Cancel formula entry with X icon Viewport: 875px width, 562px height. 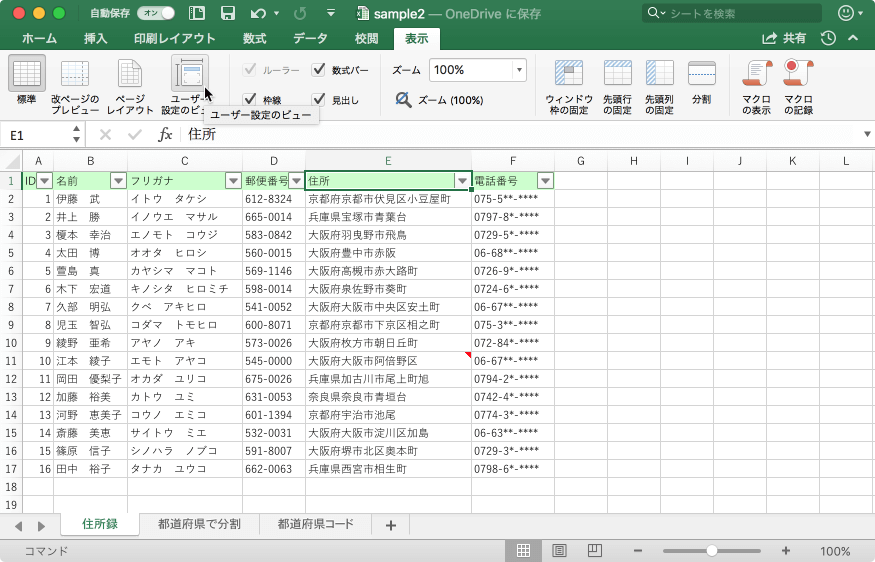[105, 135]
